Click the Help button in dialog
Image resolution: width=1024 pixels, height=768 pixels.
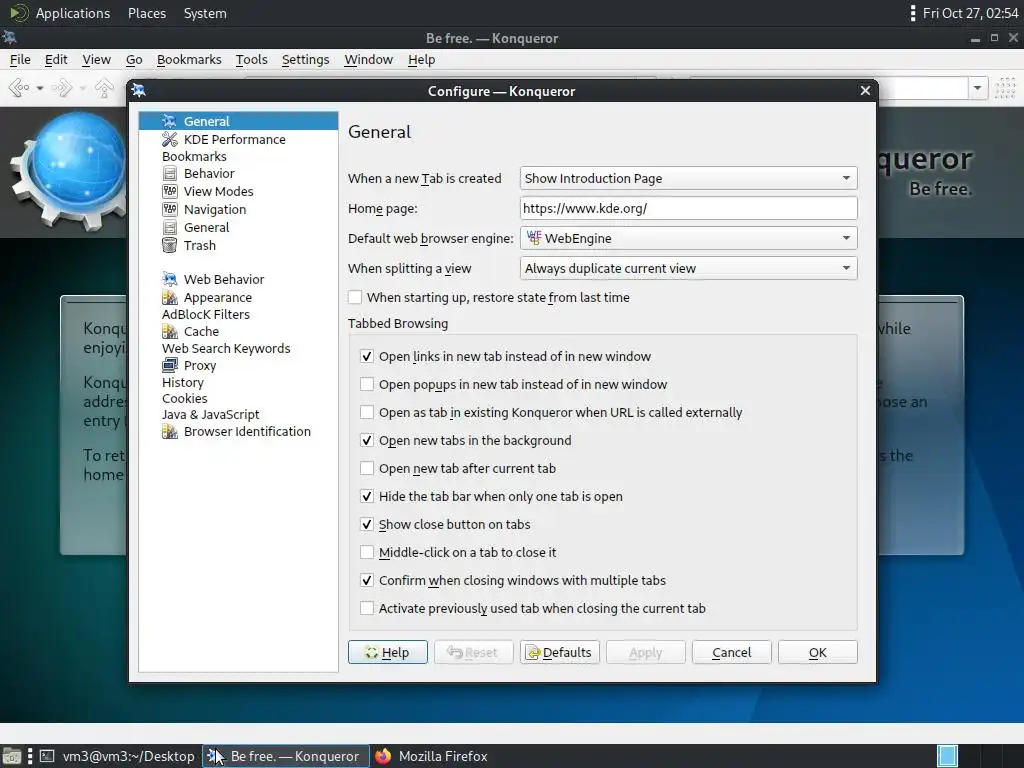388,652
